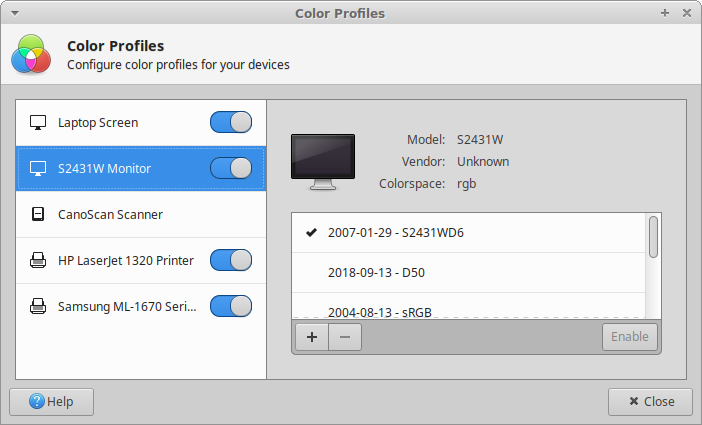Click the CanoScan Scanner icon
Screen dimensions: 702x425
pos(38,215)
